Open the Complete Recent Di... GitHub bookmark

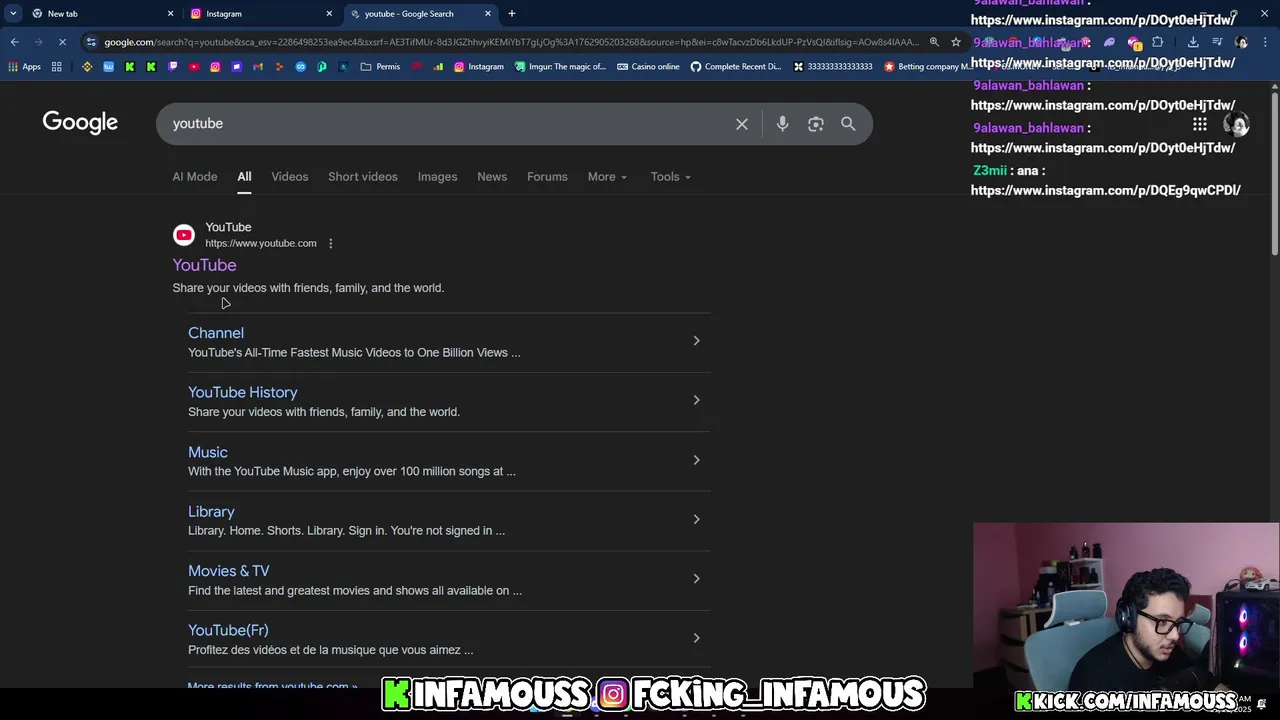(736, 67)
